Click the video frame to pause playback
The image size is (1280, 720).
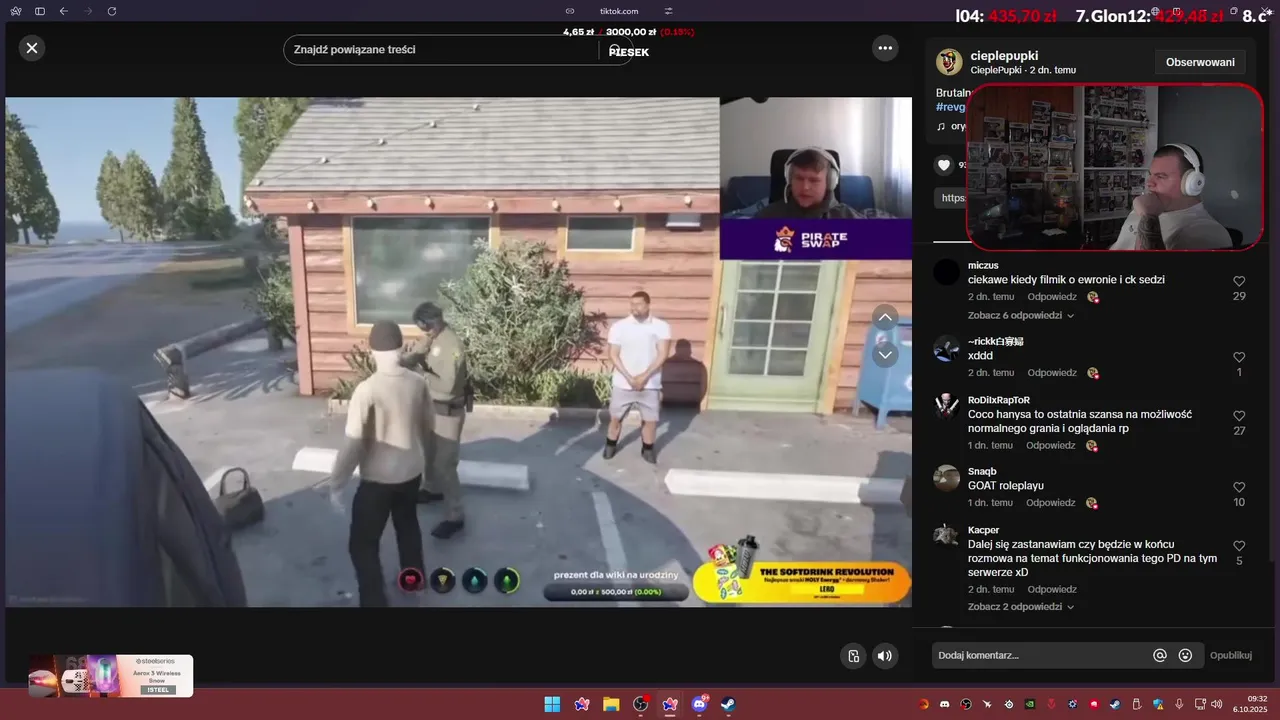[x=459, y=352]
